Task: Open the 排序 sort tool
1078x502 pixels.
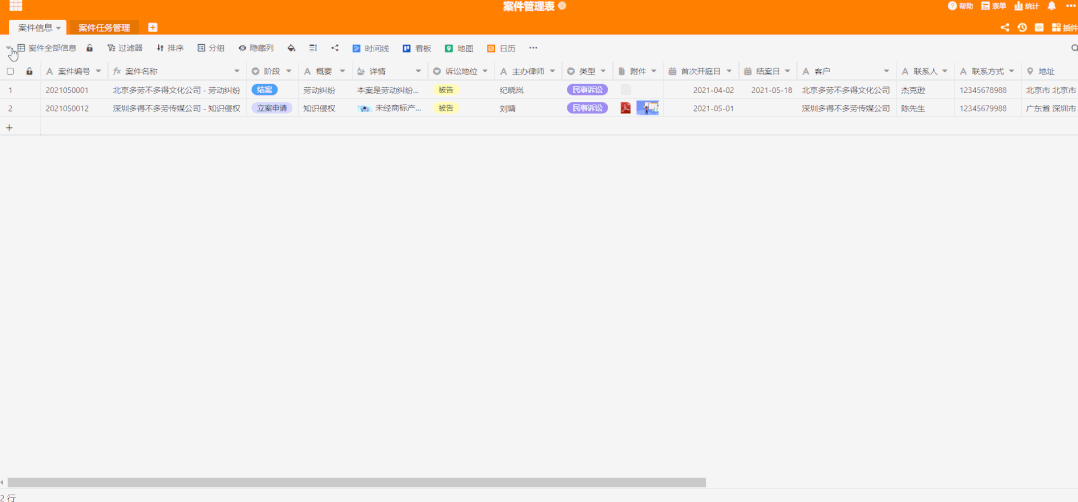Action: [x=170, y=48]
